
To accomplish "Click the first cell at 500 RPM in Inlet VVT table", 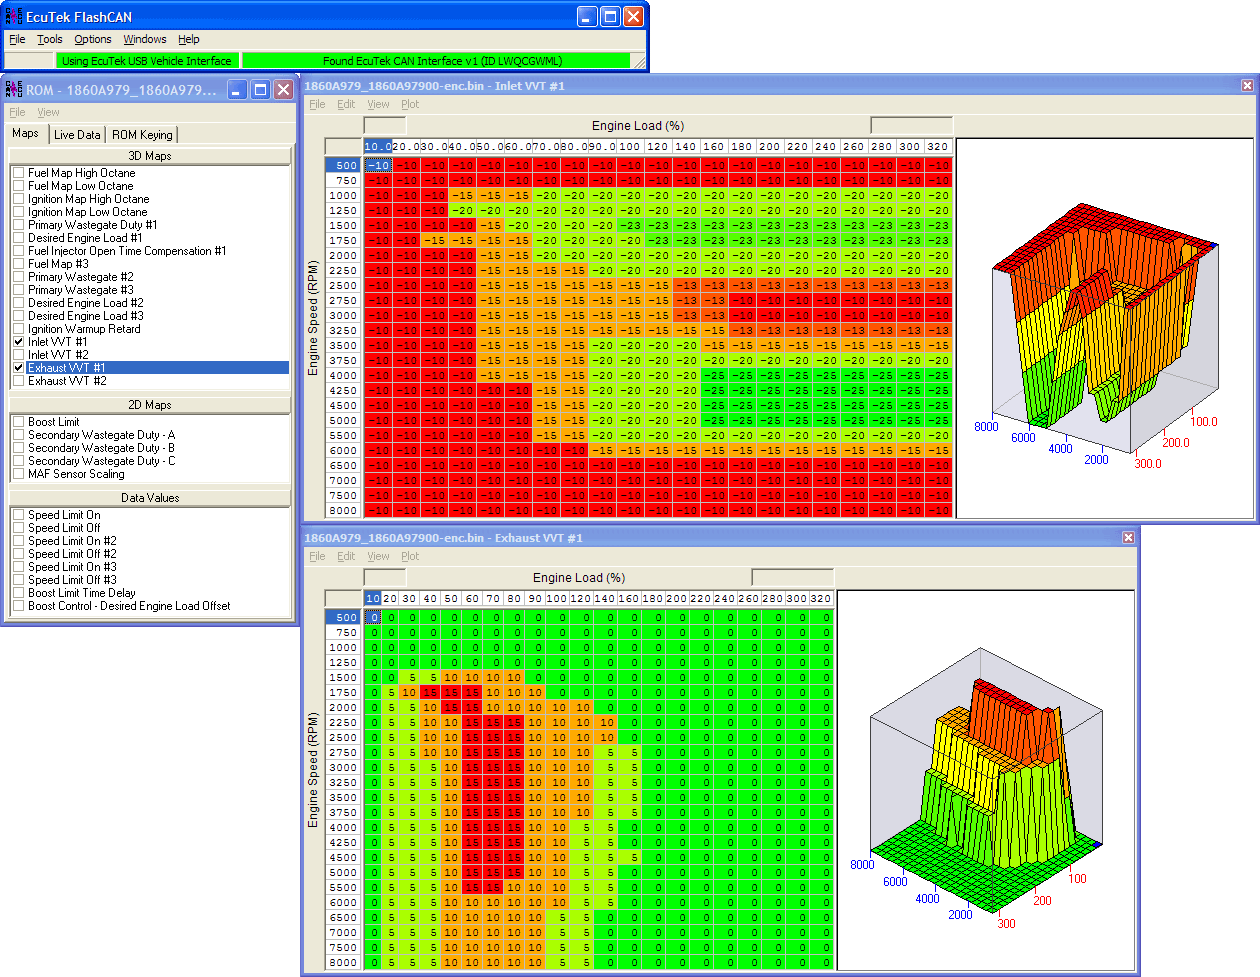I will (x=378, y=166).
